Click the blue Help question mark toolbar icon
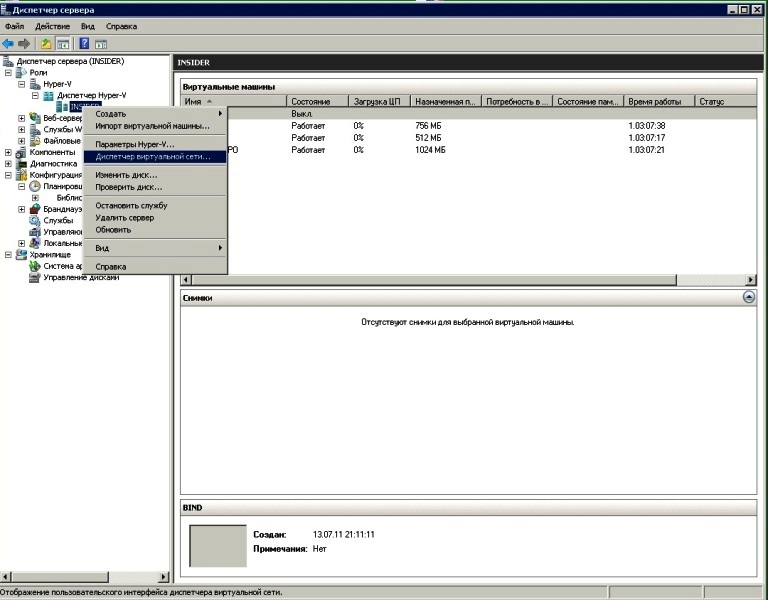 tap(85, 43)
